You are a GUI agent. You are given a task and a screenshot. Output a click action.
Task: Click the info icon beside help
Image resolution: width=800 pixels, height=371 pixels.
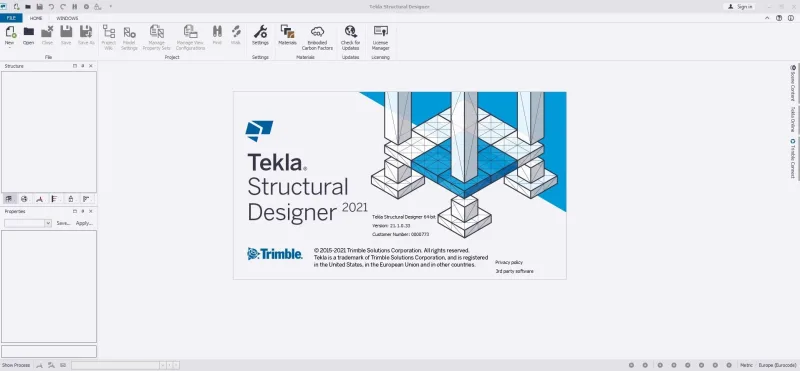click(x=790, y=18)
